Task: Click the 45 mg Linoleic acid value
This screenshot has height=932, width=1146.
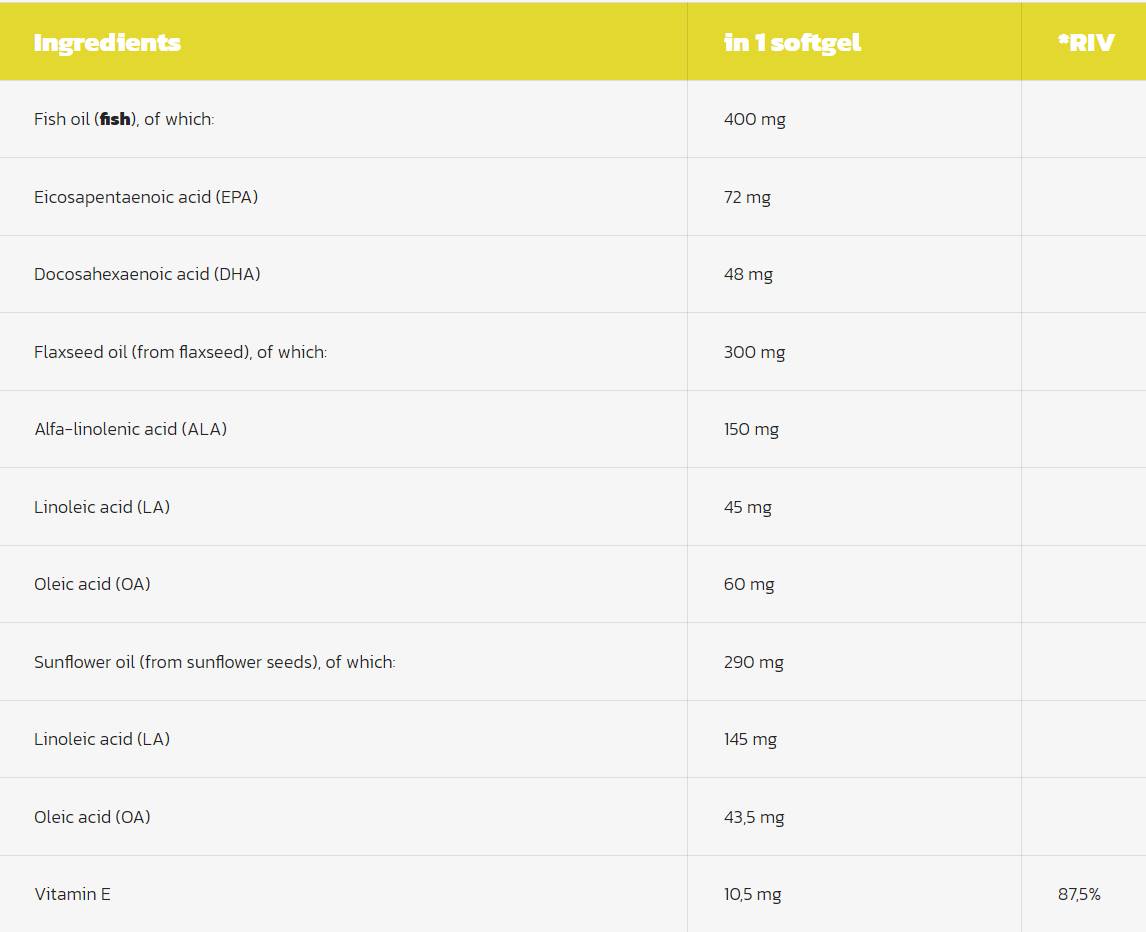Action: click(747, 507)
